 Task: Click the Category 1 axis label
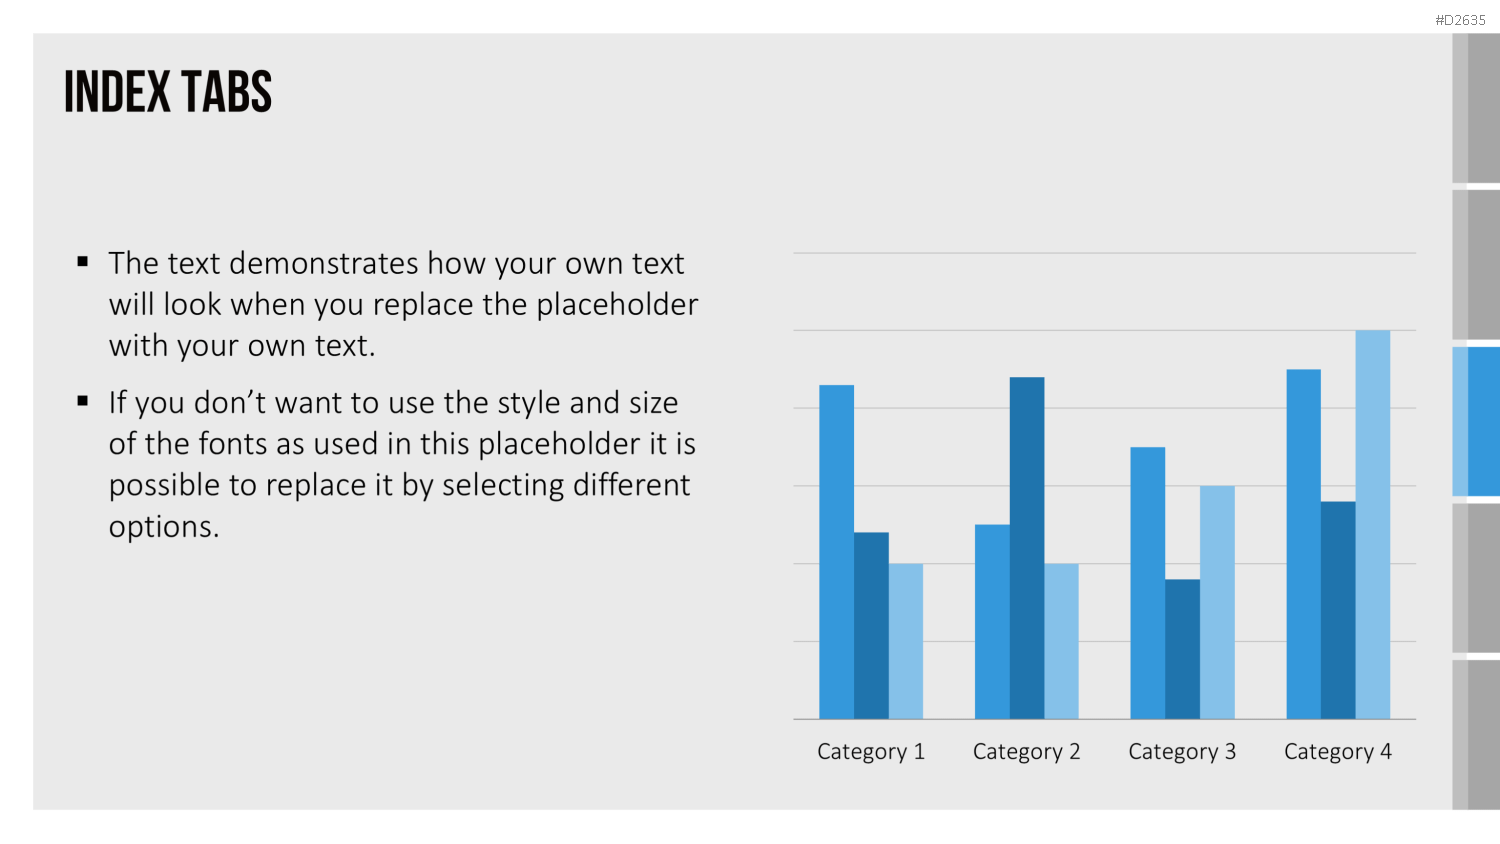tap(871, 752)
